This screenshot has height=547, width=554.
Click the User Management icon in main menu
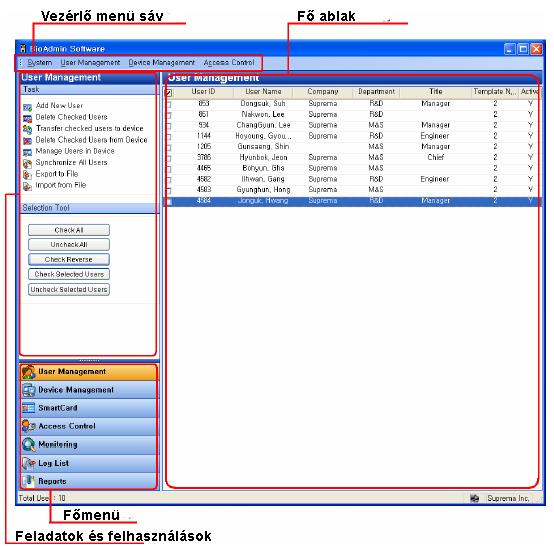(x=29, y=372)
